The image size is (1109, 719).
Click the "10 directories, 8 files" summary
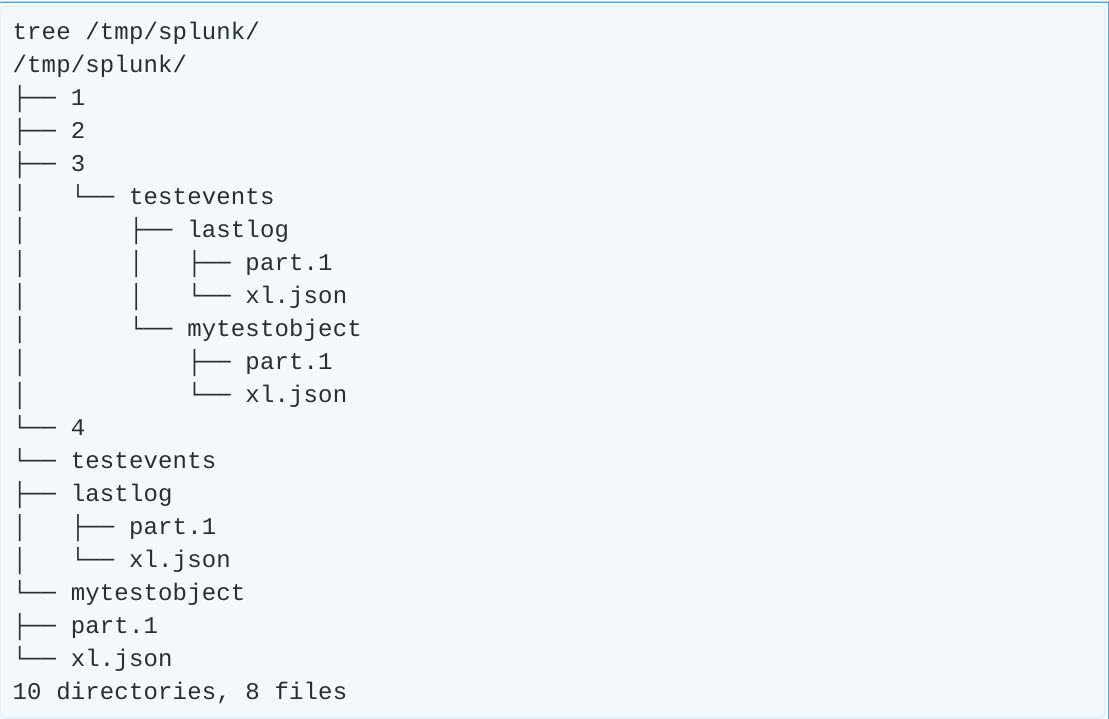tap(179, 691)
